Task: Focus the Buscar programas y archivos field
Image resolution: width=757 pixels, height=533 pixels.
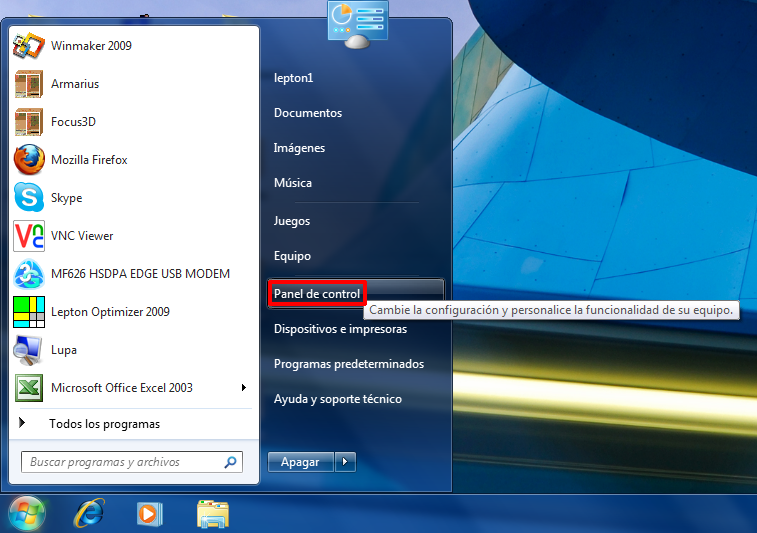Action: coord(132,462)
